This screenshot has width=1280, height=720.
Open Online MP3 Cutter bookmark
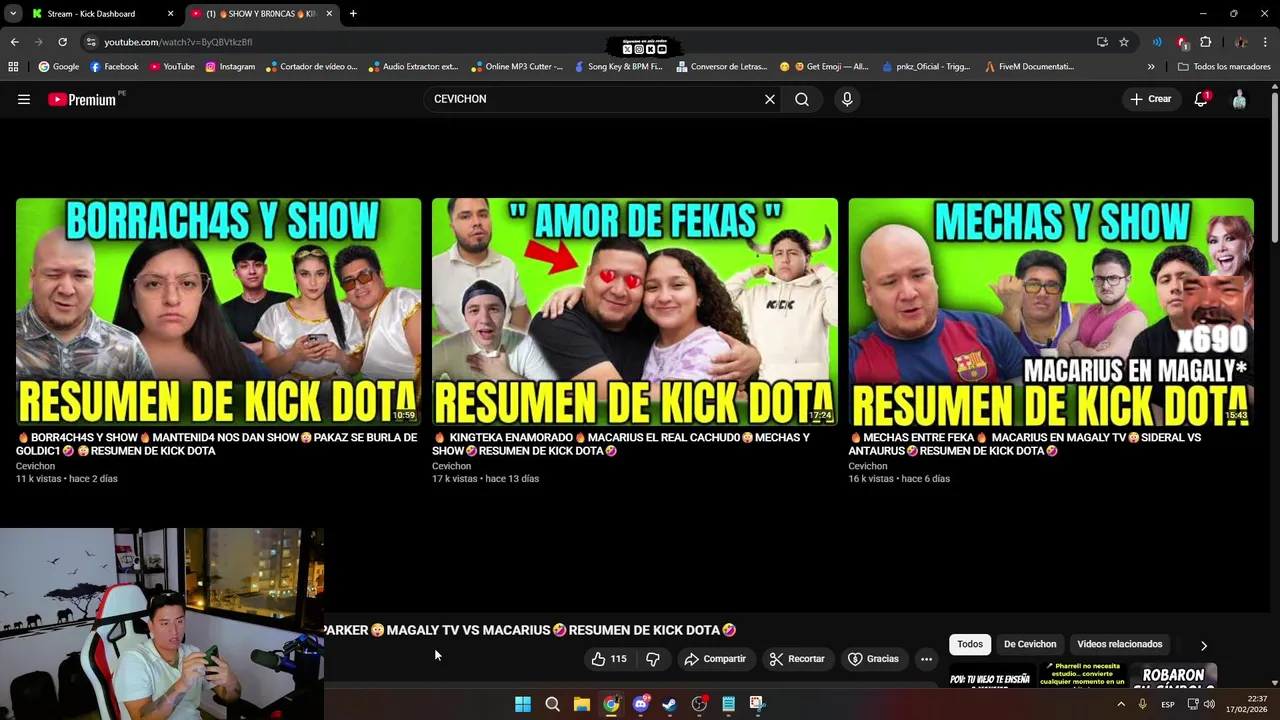tap(516, 67)
